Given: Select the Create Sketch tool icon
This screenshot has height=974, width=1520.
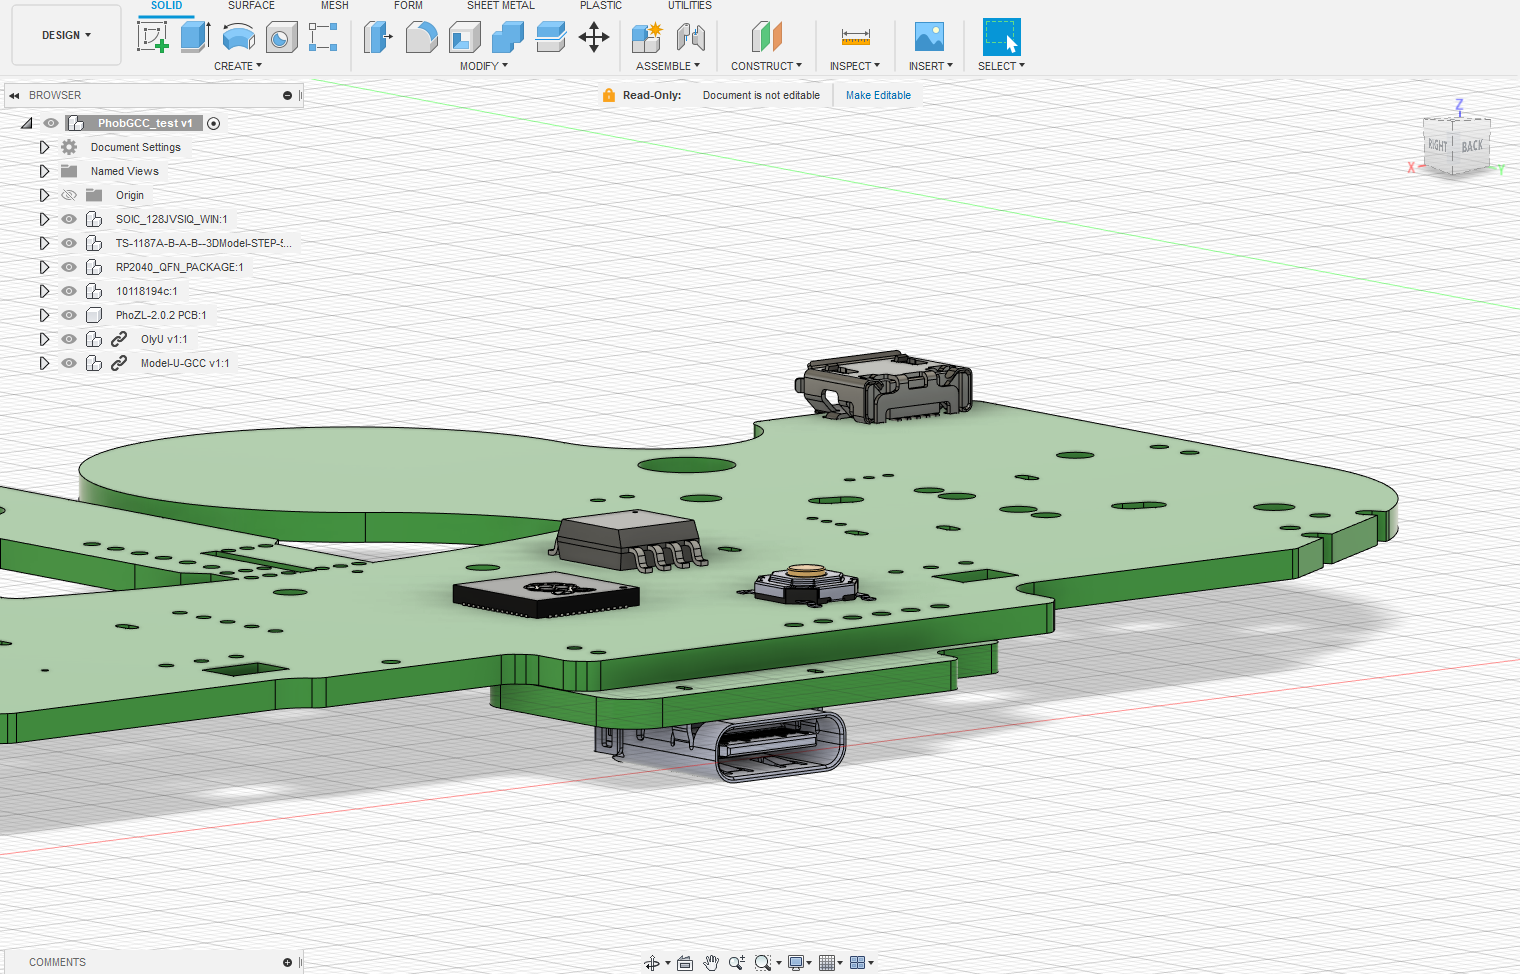Looking at the screenshot, I should (153, 37).
